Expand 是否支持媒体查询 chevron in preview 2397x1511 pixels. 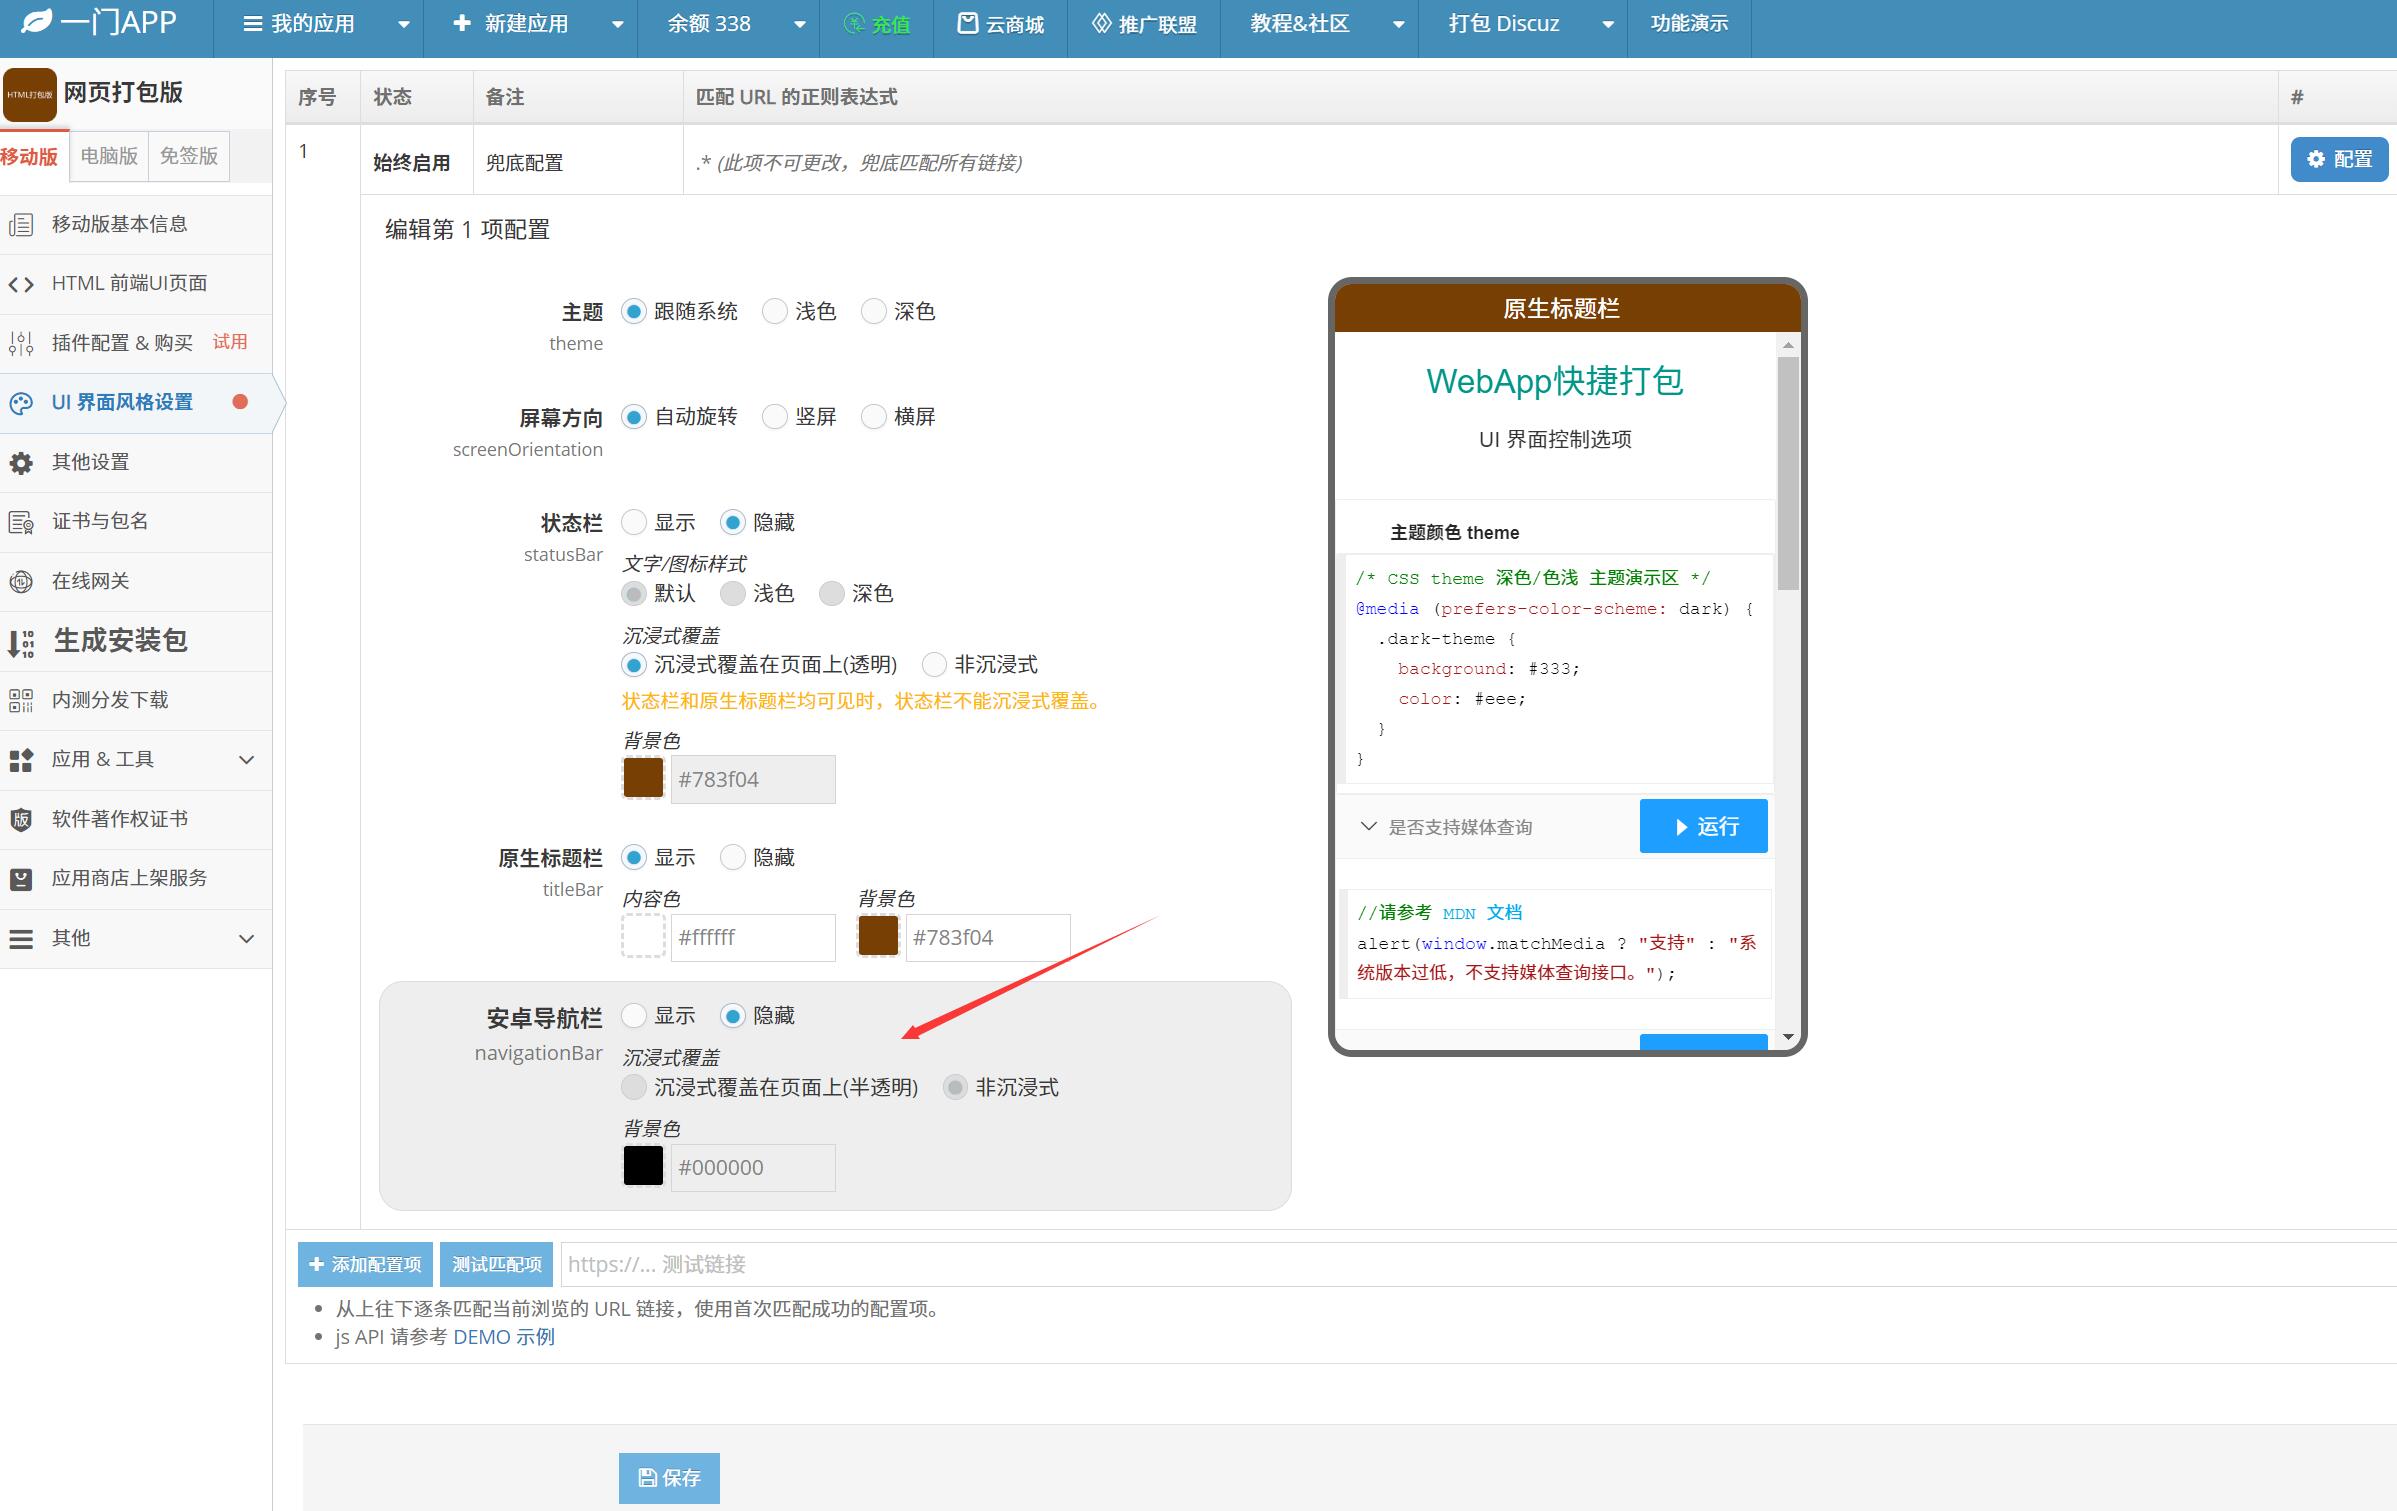(1368, 827)
